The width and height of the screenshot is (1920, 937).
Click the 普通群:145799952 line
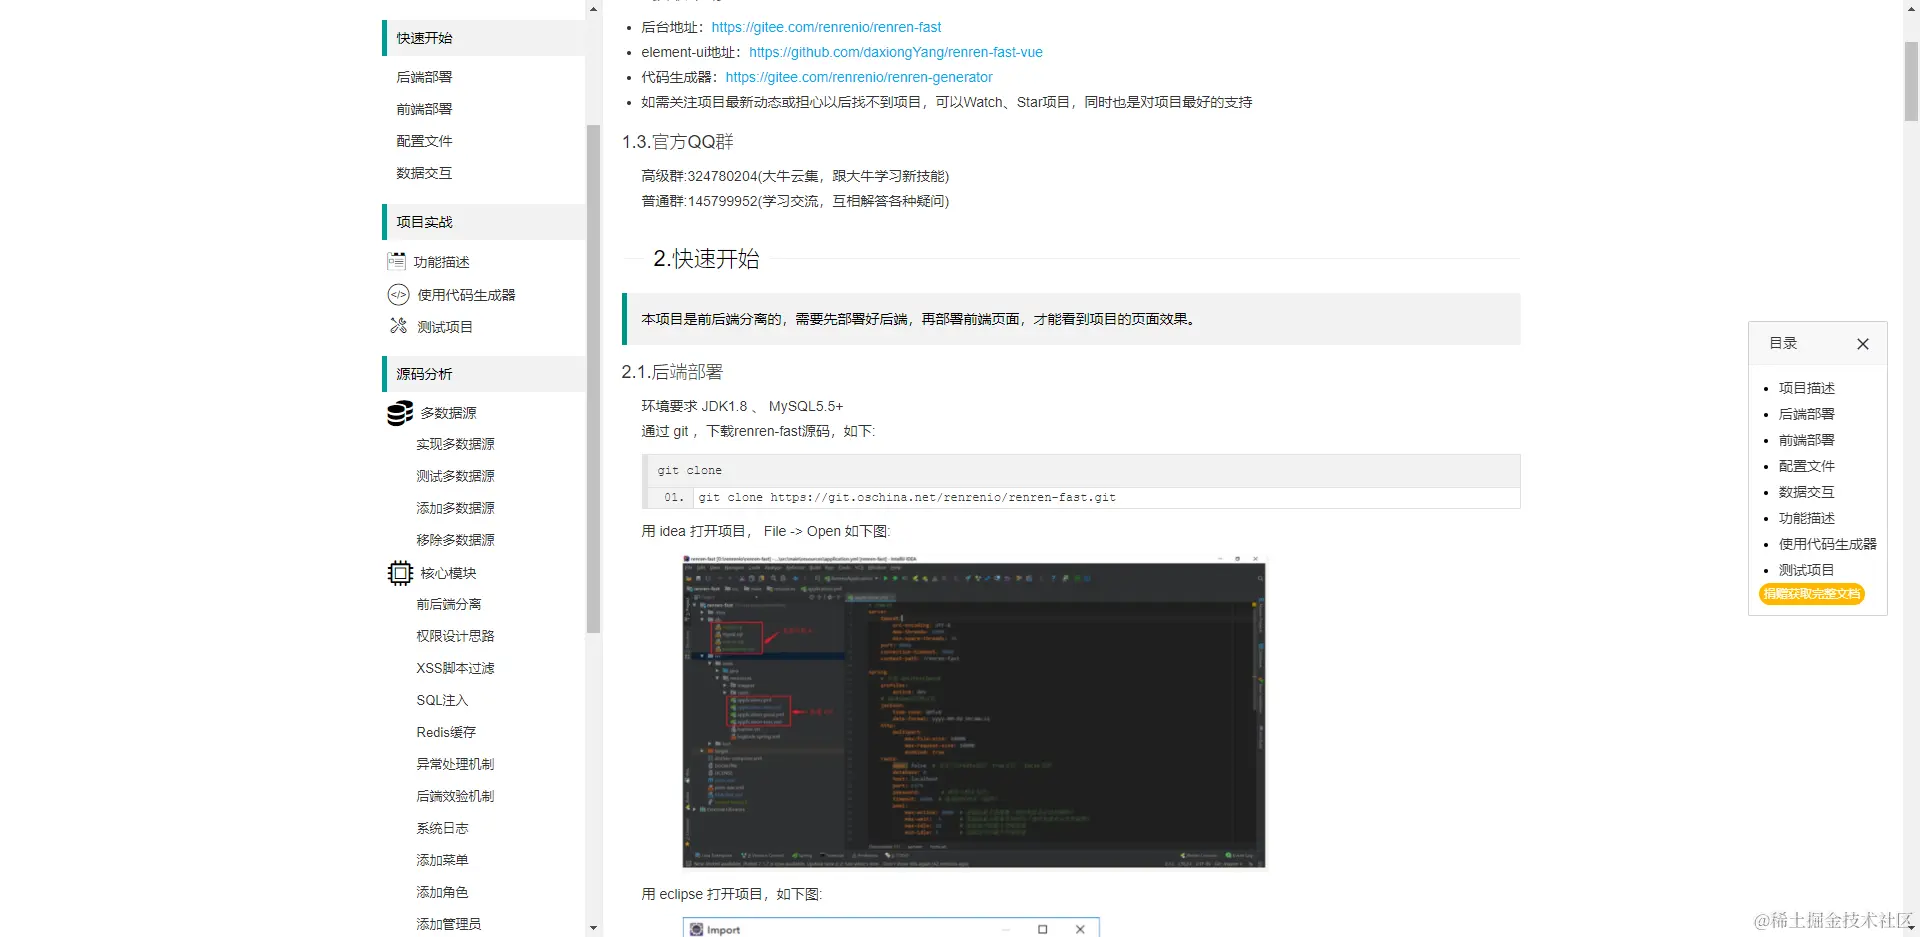[795, 201]
